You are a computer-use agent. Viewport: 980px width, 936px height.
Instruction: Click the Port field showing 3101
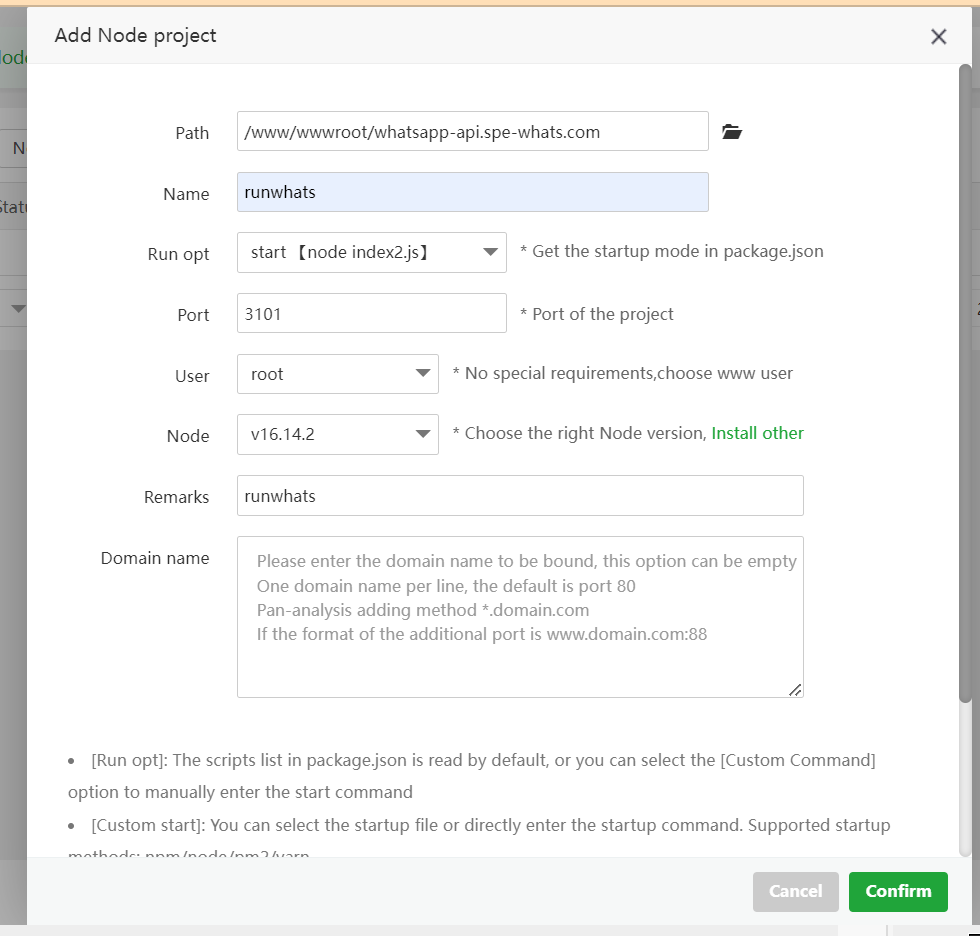tap(371, 314)
